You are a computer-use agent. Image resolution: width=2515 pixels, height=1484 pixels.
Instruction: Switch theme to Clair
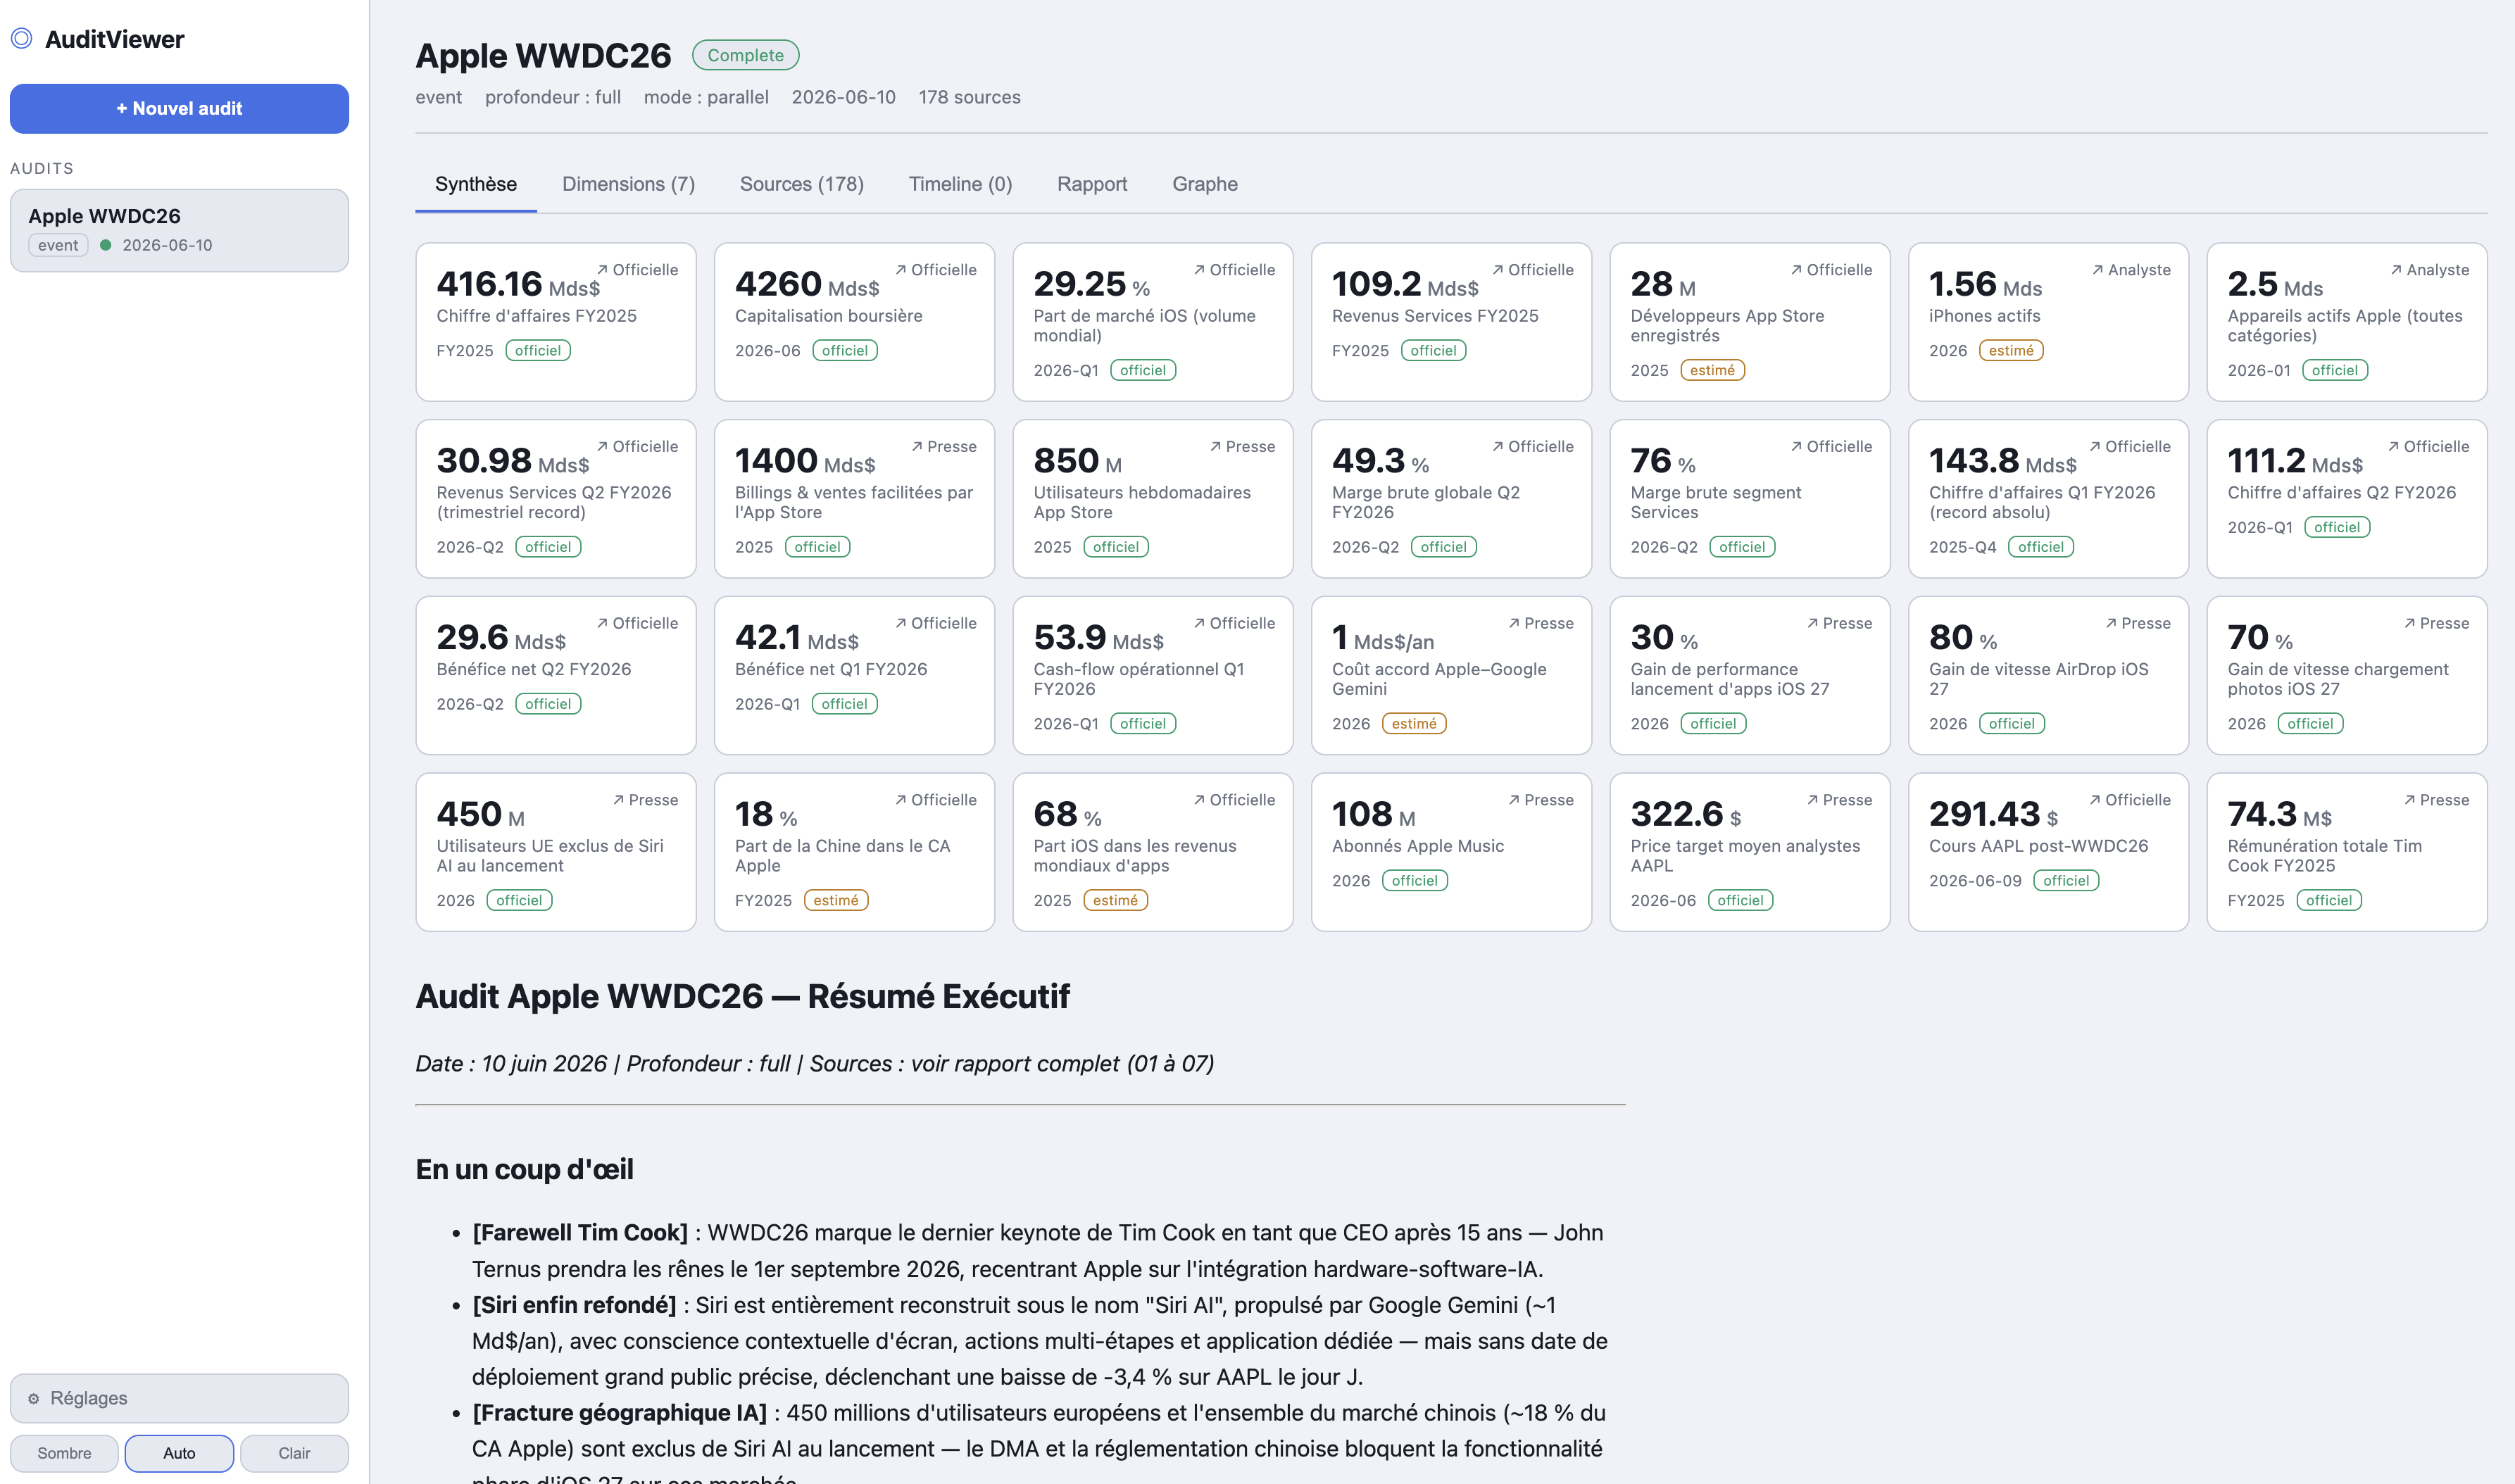294,1453
